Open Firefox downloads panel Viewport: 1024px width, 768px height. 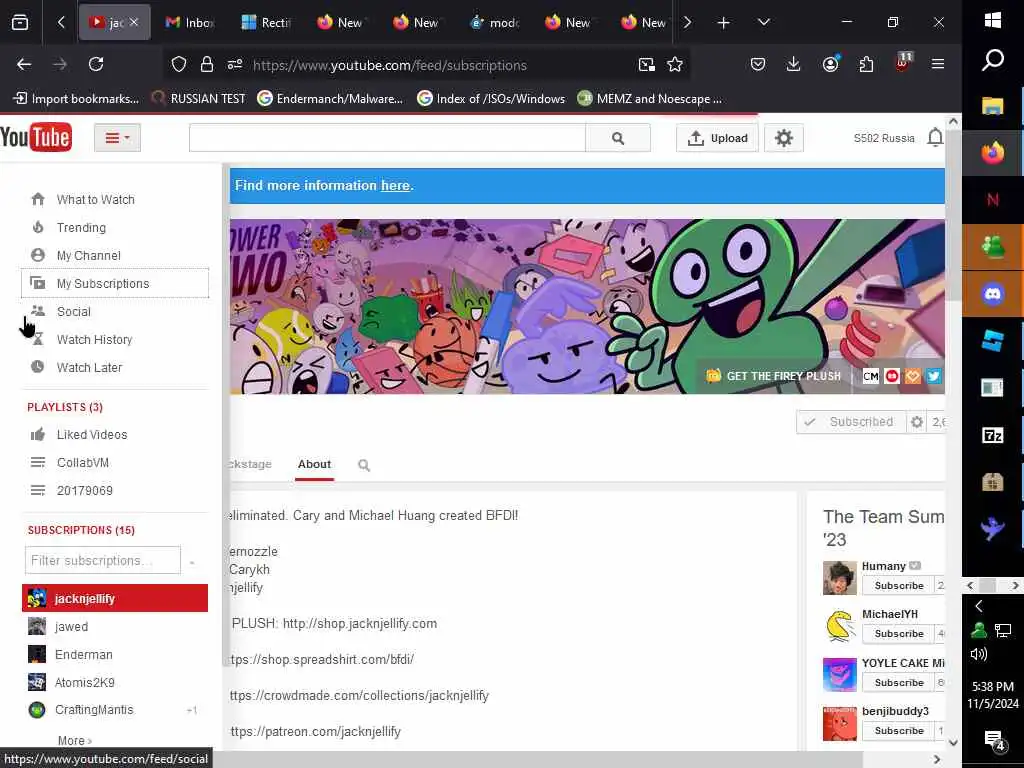coord(793,64)
